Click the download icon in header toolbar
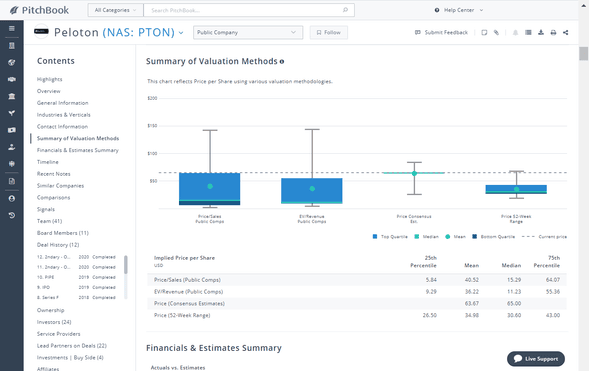The image size is (589, 371). [x=541, y=33]
